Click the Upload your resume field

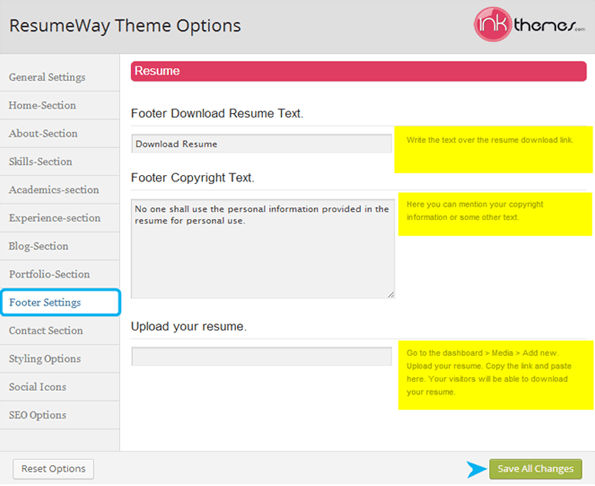261,356
